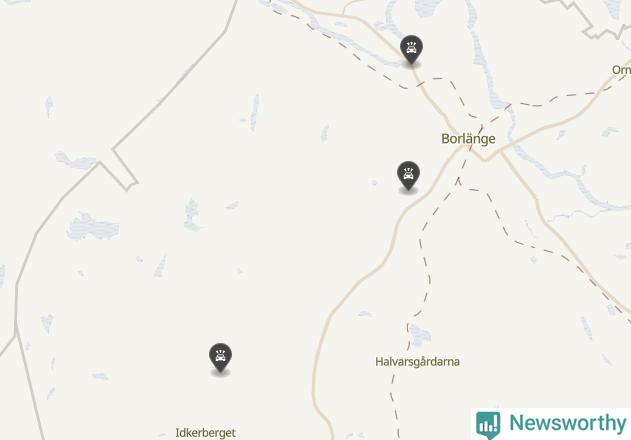Screen dimensions: 631x440
Task: Click the road junction southeast of Borlänge label
Action: (486, 157)
